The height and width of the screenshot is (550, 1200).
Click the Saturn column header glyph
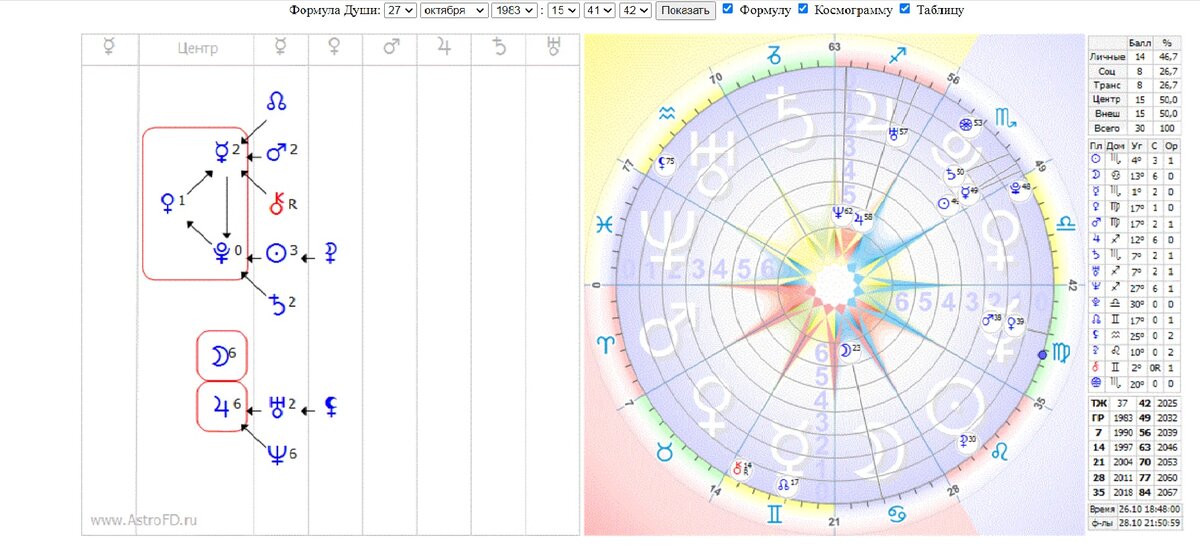[499, 48]
